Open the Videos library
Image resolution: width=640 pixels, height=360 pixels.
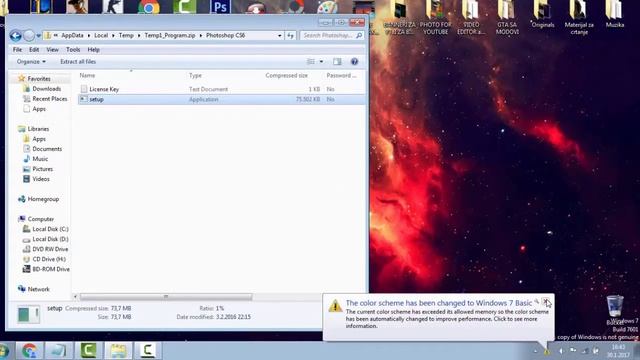pos(41,179)
